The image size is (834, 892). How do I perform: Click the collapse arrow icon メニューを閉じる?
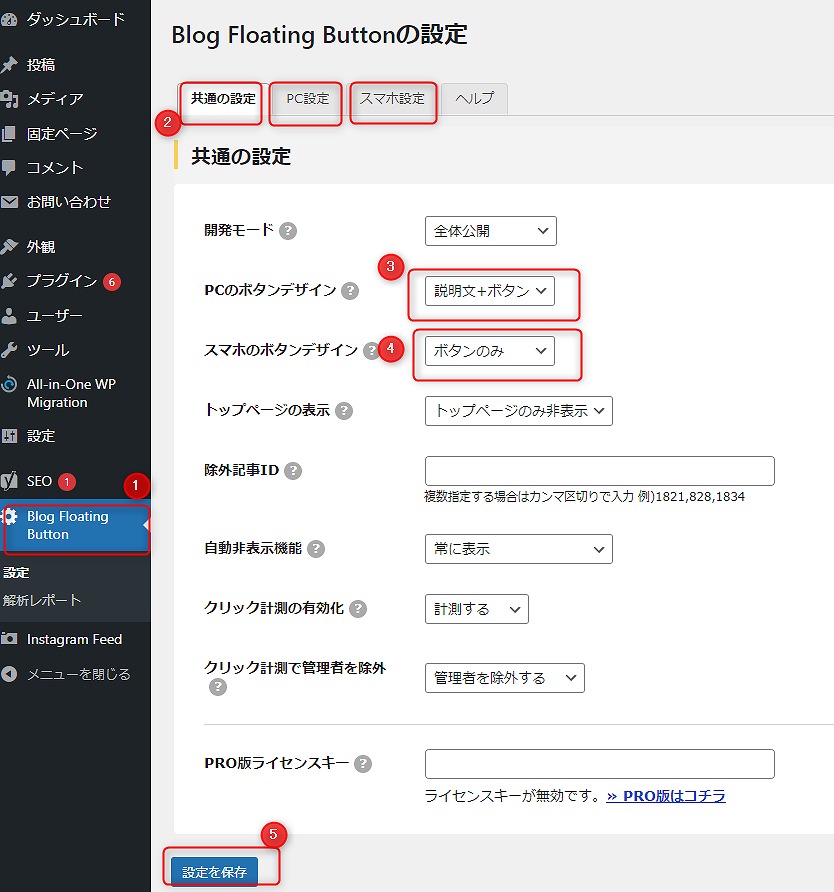click(10, 674)
